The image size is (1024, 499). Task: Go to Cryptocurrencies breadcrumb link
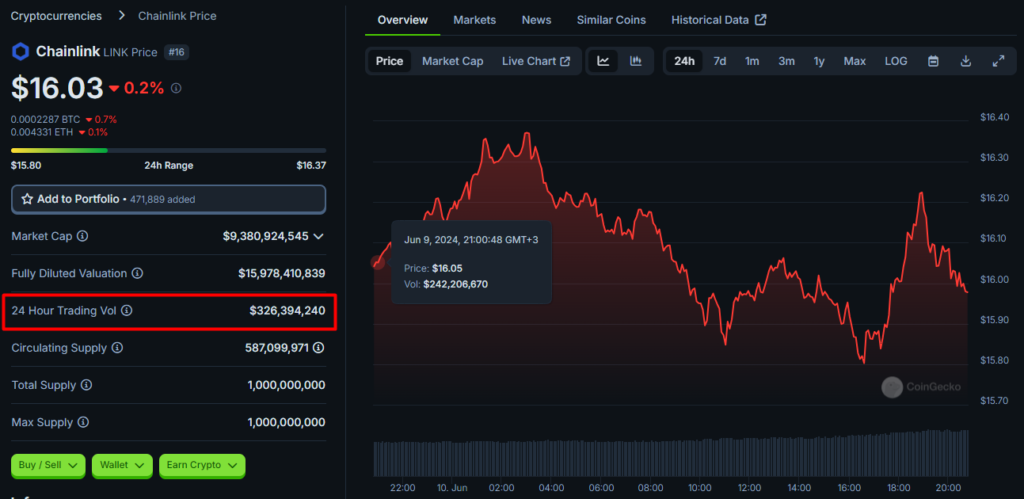(x=56, y=16)
